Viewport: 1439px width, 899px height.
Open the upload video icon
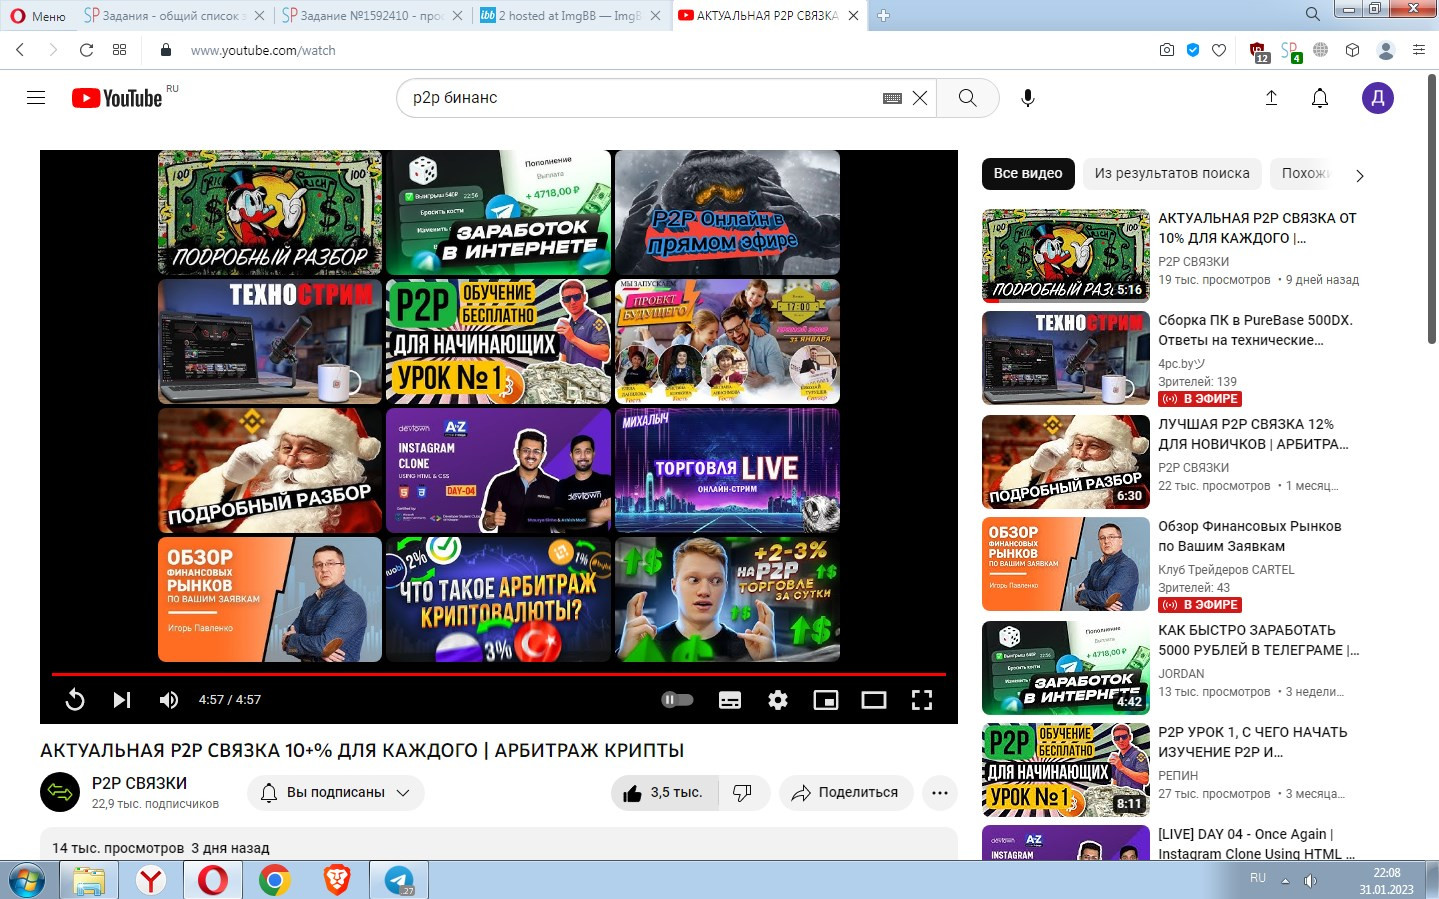tap(1271, 98)
